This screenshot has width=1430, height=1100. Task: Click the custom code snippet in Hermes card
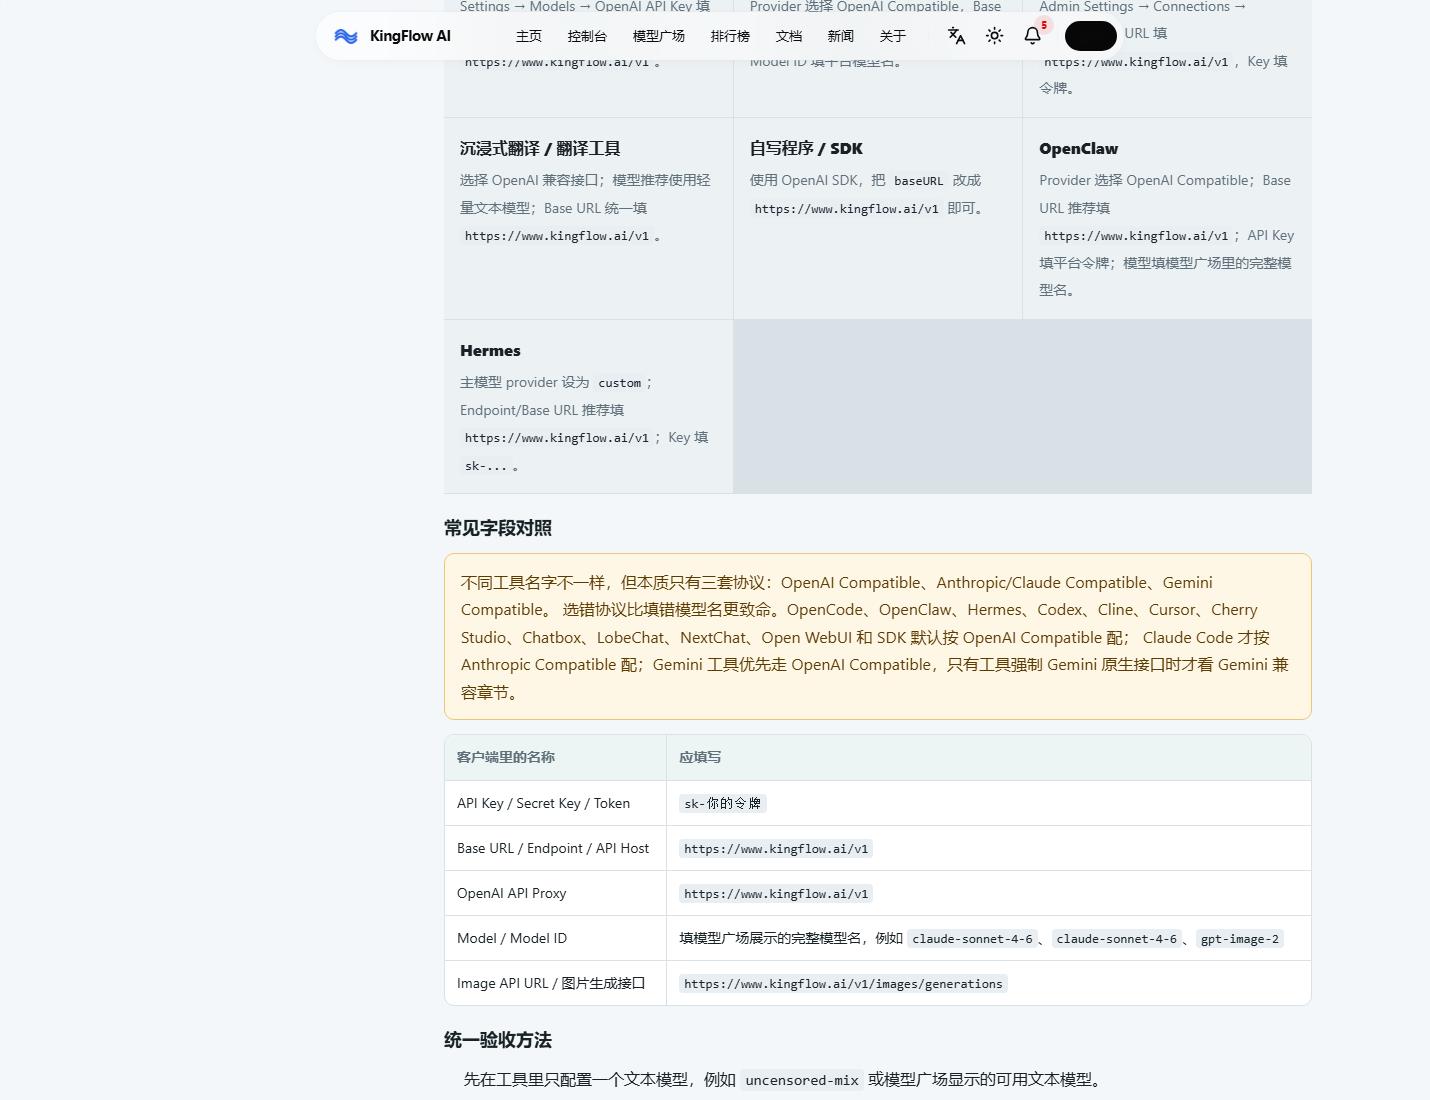[619, 383]
